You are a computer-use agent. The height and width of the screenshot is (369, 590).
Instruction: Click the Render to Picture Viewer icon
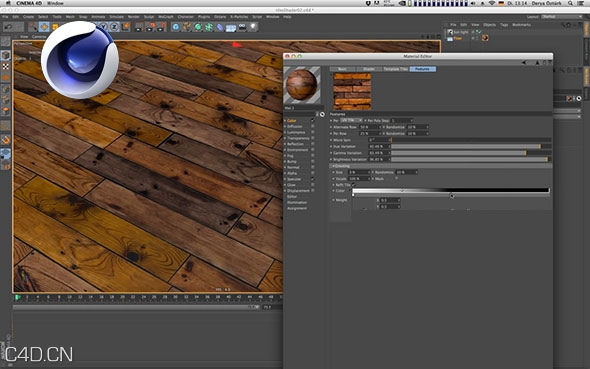pyautogui.click(x=151, y=27)
